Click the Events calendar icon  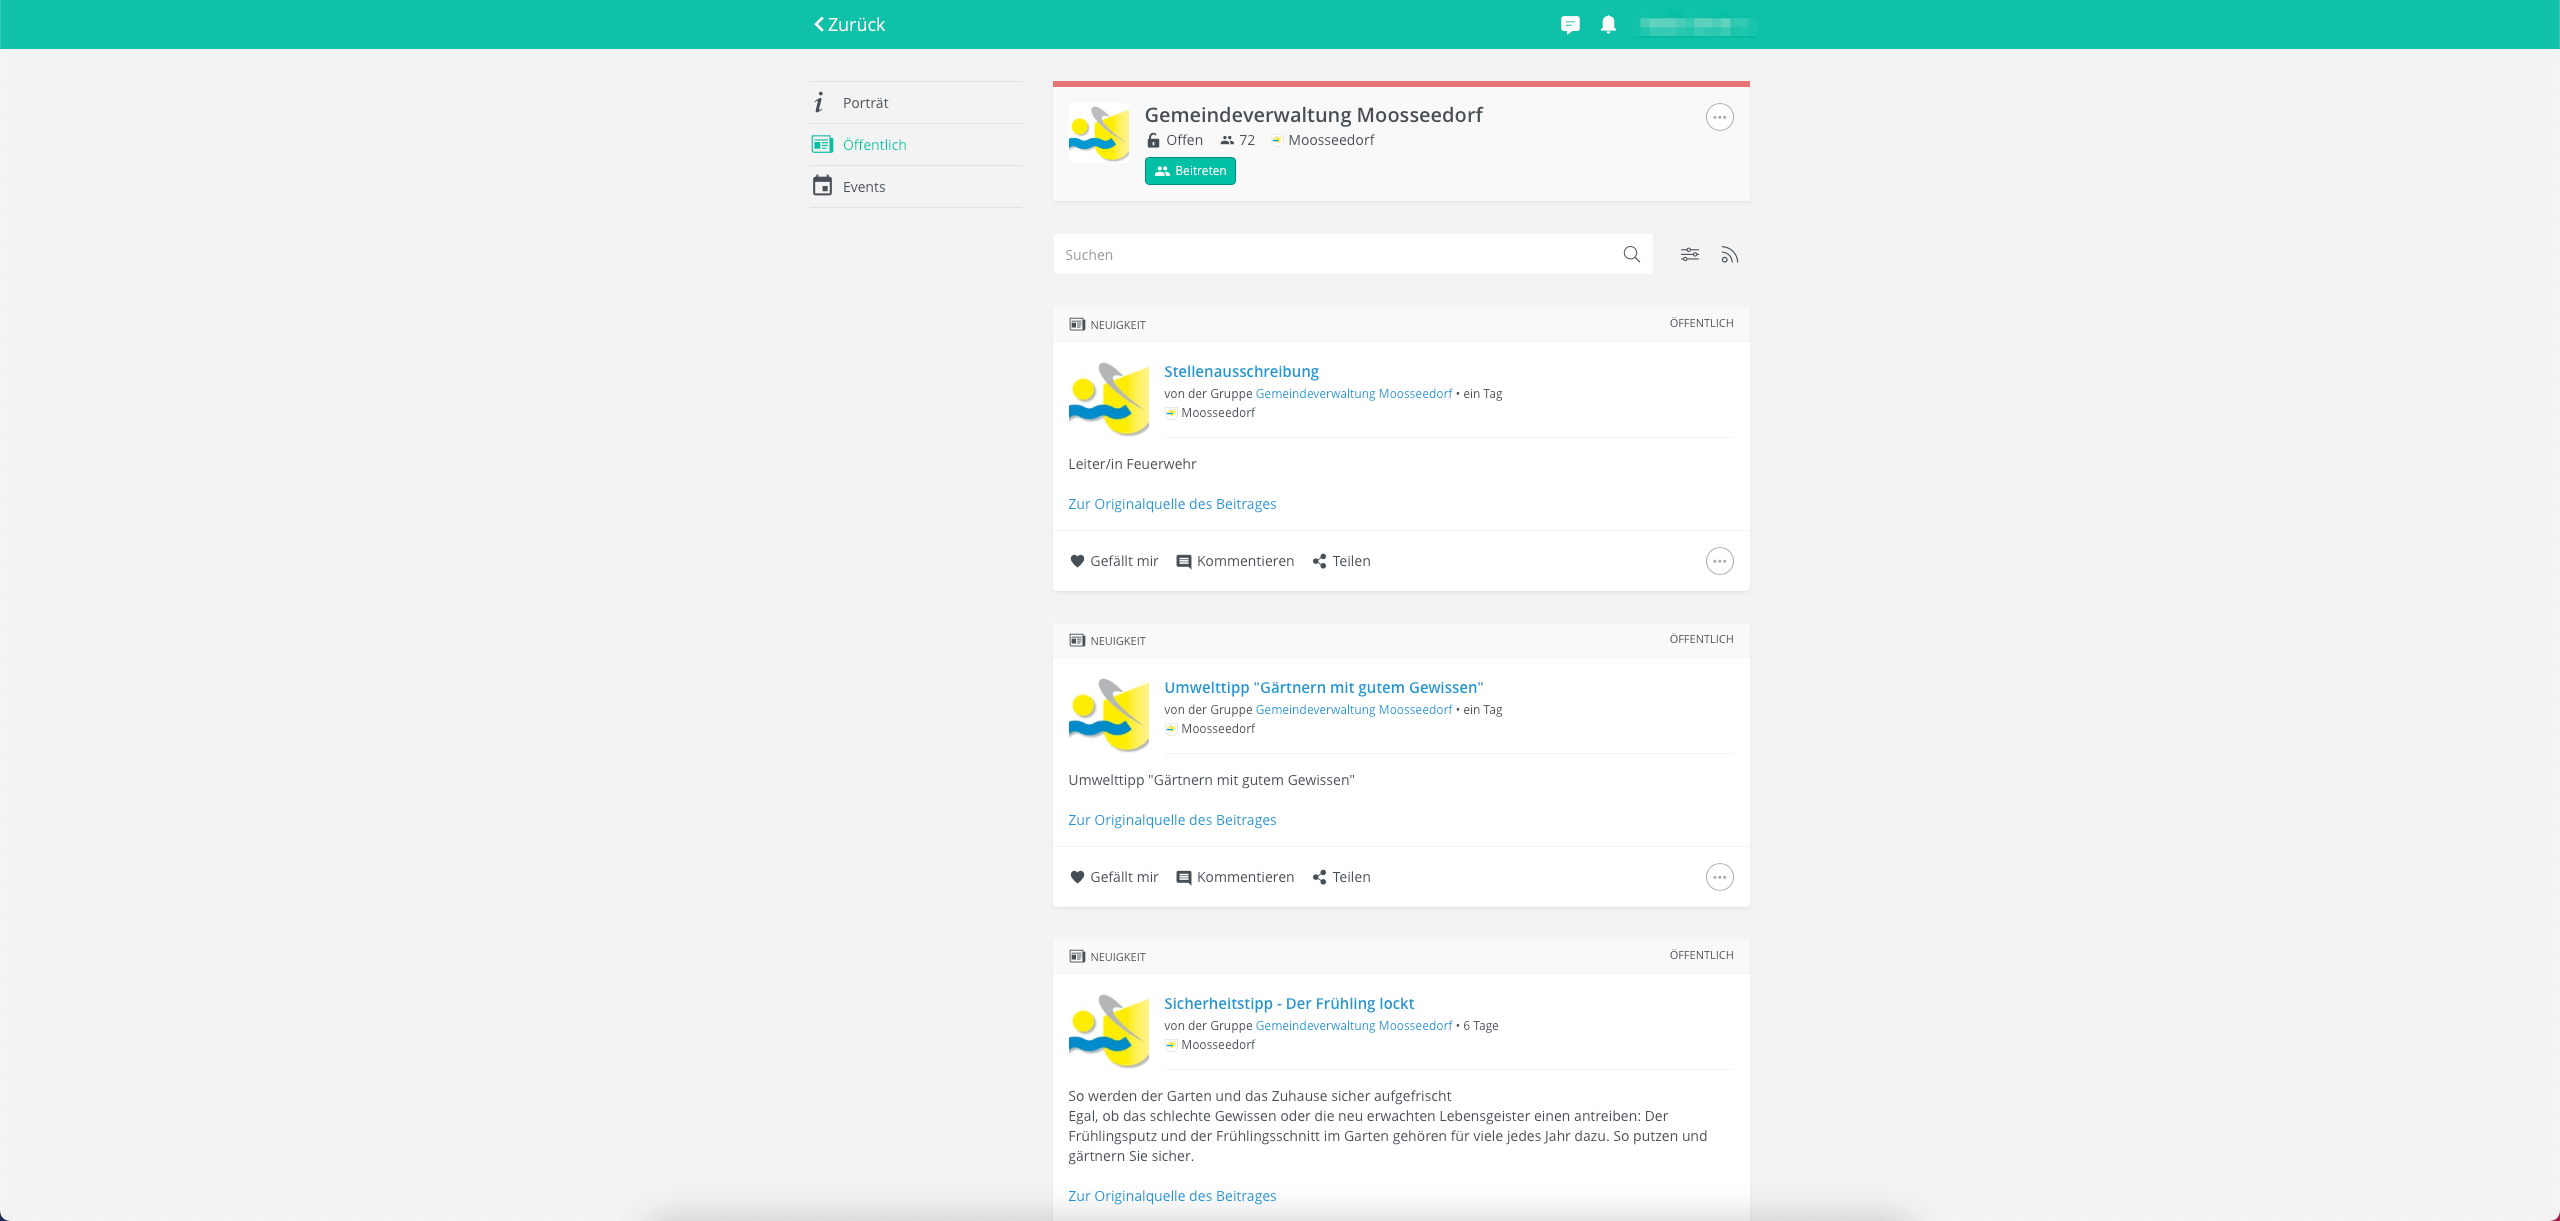[x=822, y=186]
